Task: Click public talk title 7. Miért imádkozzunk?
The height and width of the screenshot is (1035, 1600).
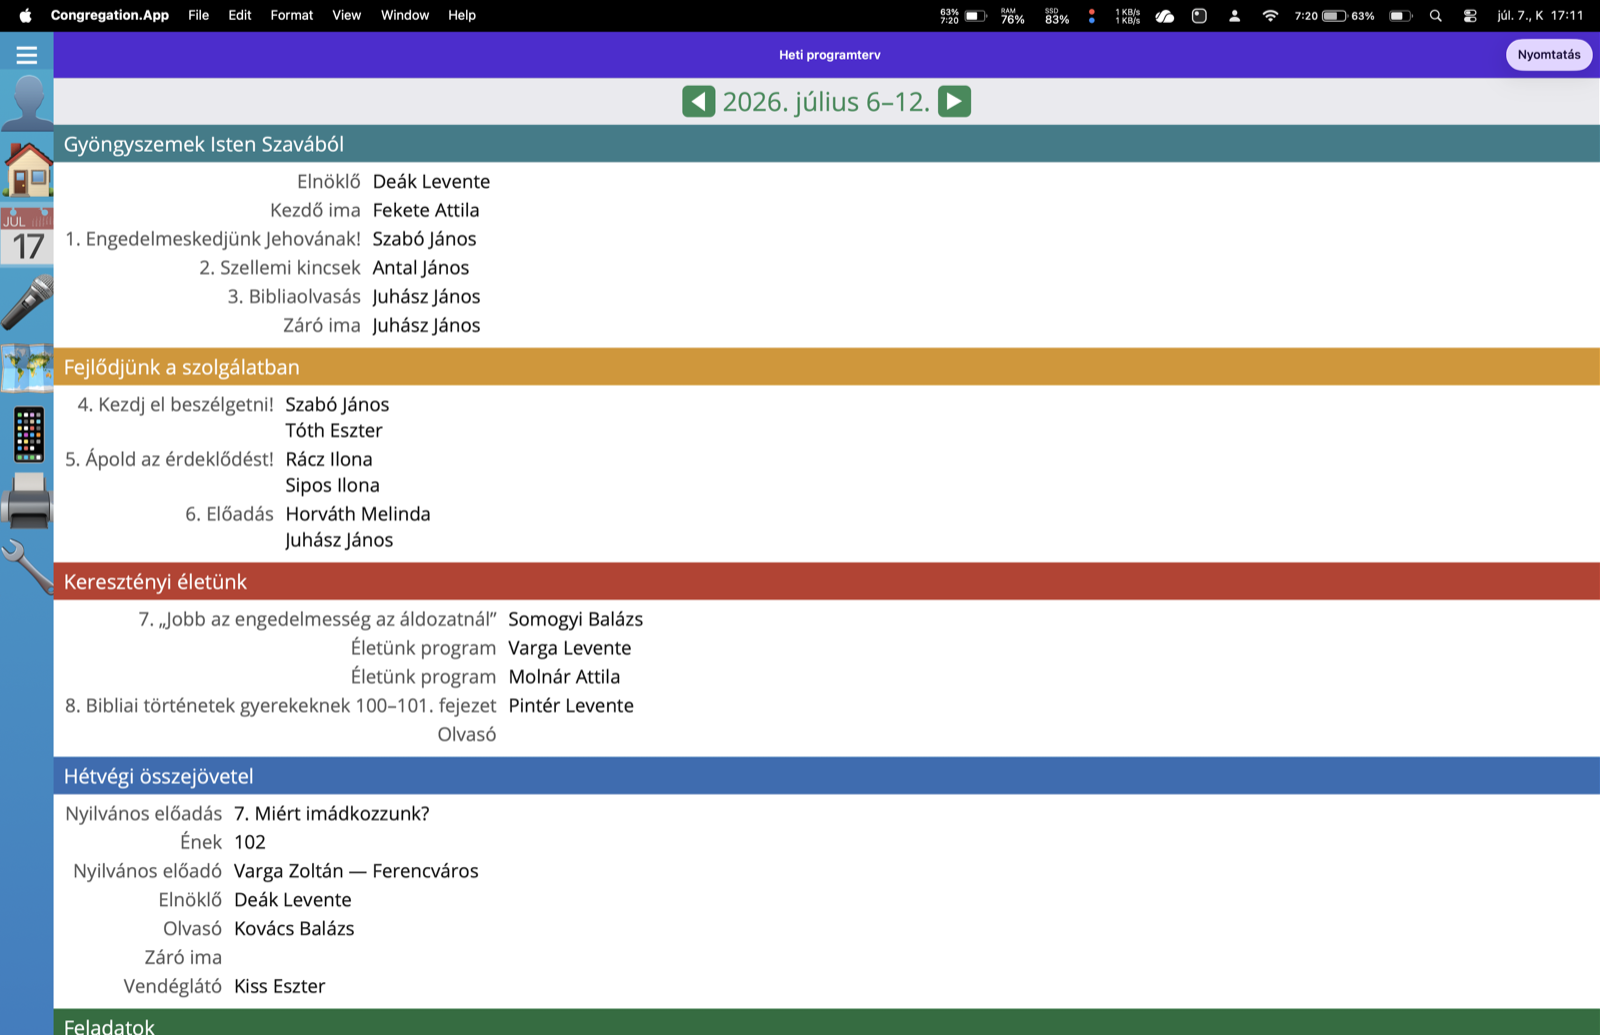Action: pyautogui.click(x=332, y=814)
